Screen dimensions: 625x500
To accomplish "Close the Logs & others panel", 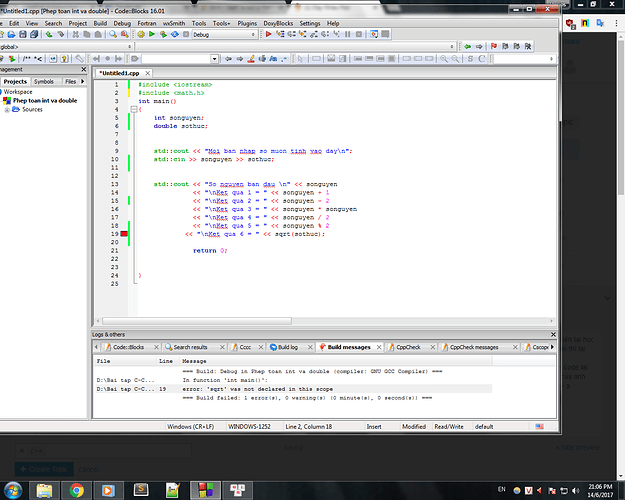I will coord(554,334).
